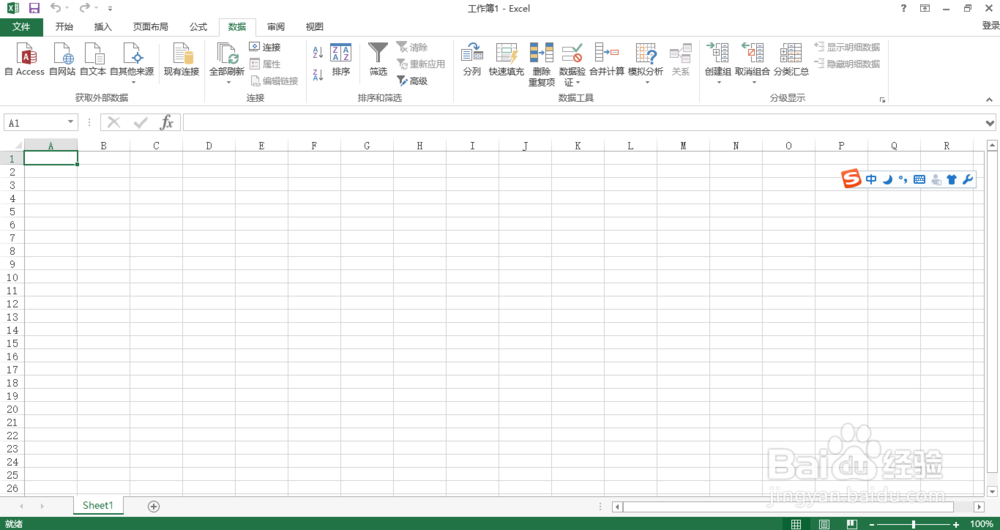This screenshot has height=530, width=1000.
Task: Zoom in with plus button
Action: [956, 524]
